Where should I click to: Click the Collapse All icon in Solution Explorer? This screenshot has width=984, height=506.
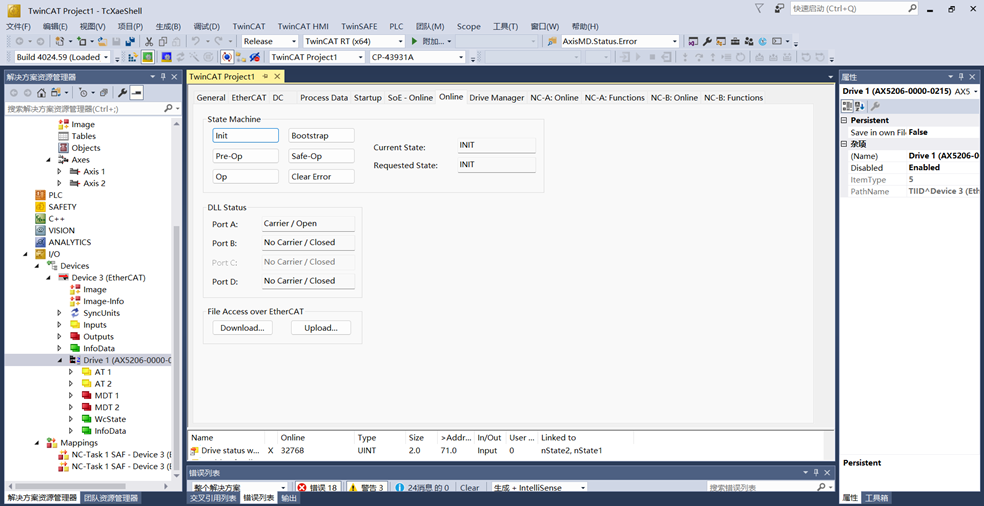point(104,93)
